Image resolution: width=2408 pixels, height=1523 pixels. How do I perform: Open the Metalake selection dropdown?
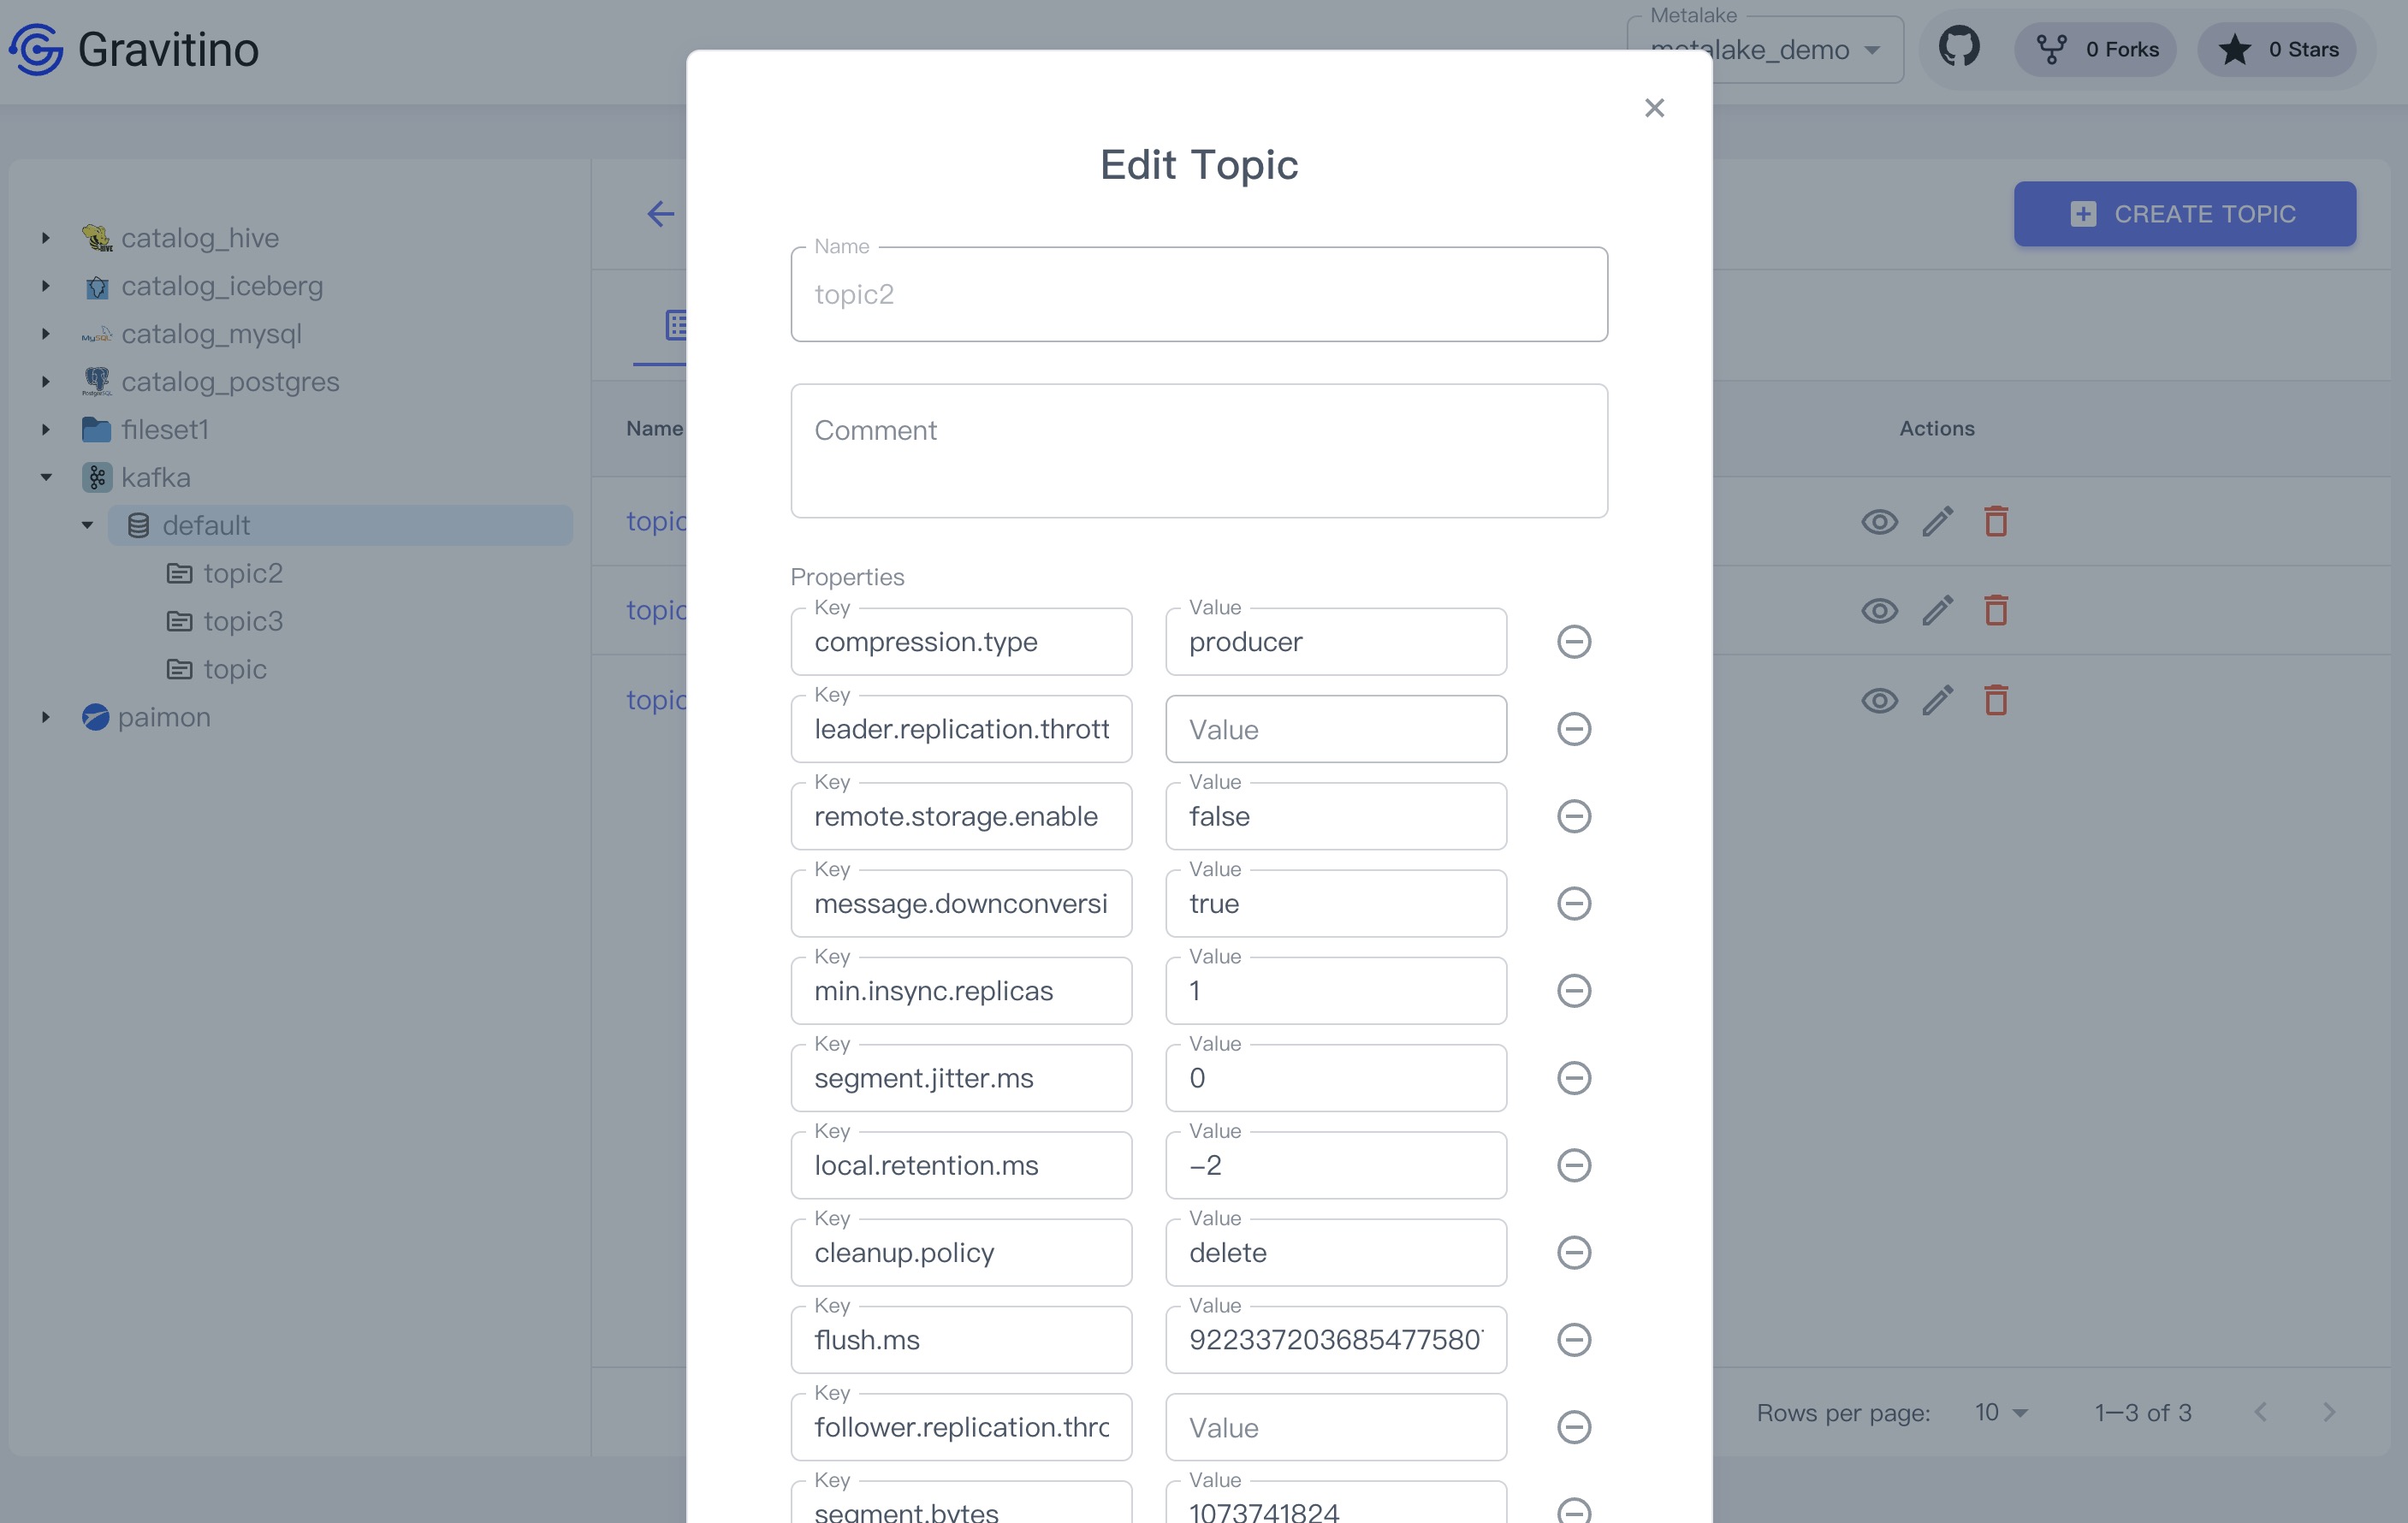[x=1870, y=50]
